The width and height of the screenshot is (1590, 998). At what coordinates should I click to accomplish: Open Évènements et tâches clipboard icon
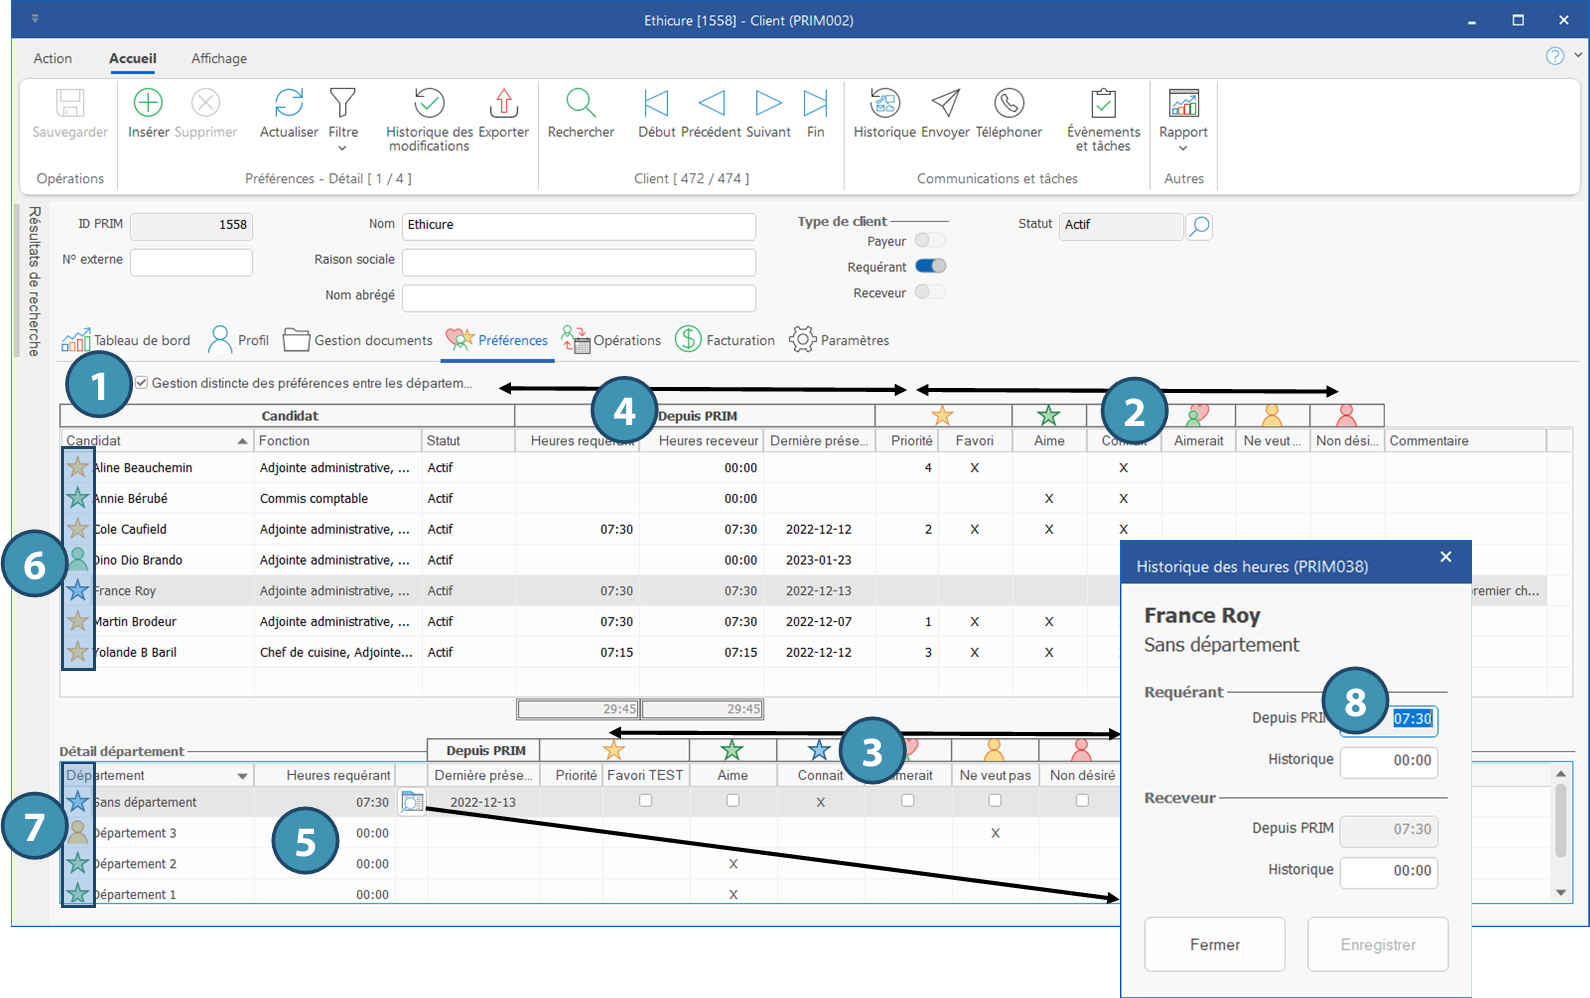pos(1103,103)
